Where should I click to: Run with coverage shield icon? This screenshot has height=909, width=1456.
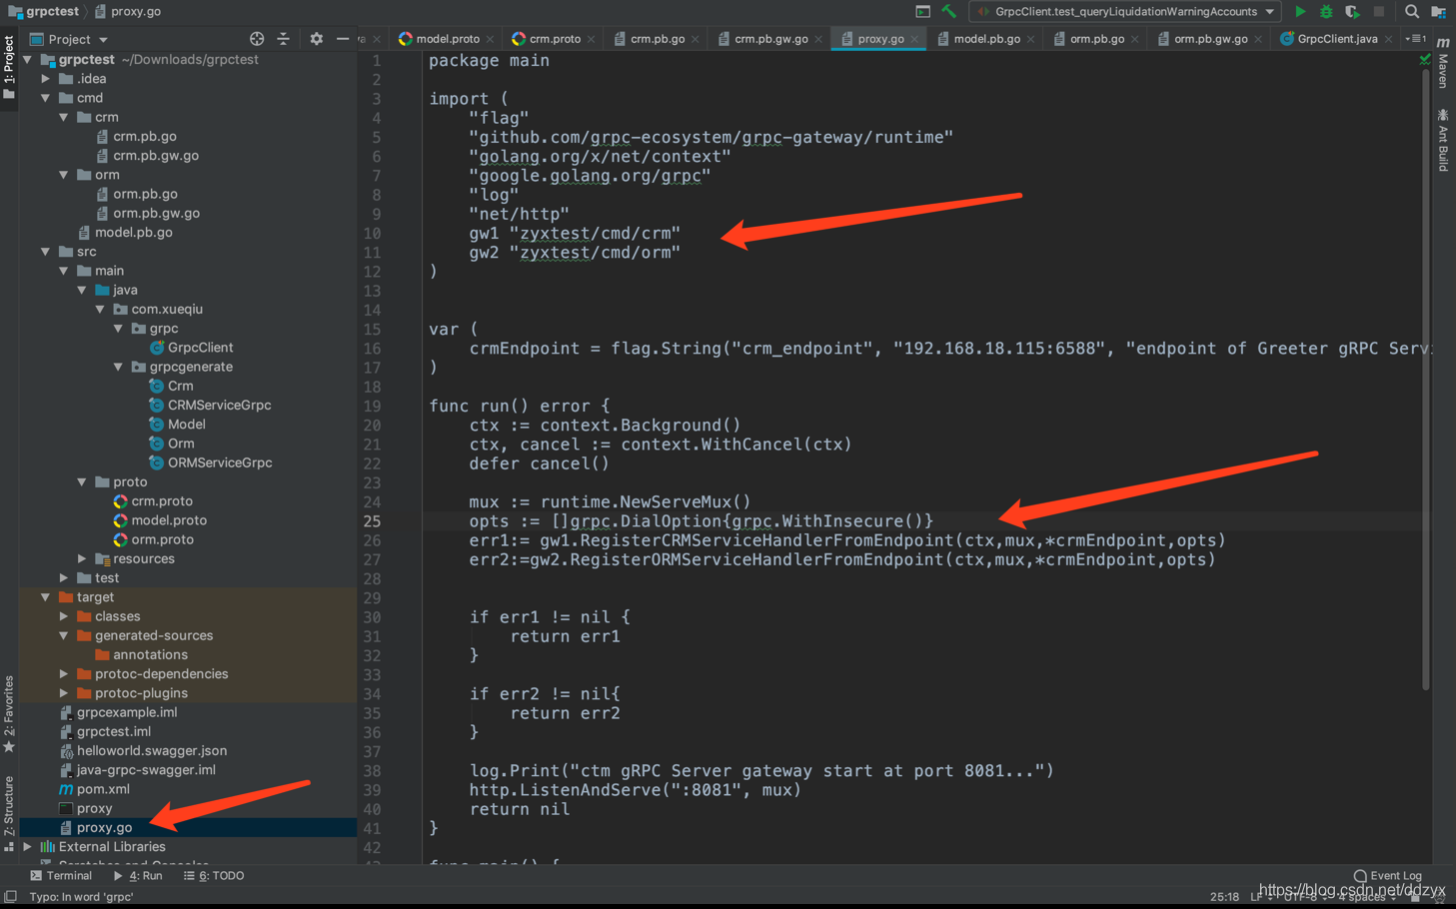1352,12
